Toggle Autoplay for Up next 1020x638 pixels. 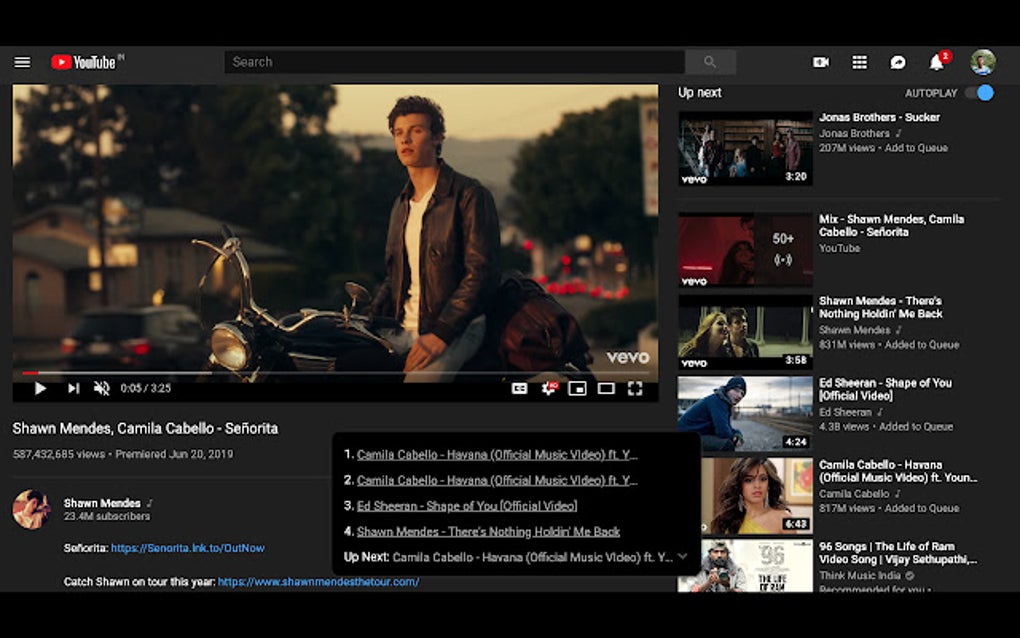pos(979,91)
